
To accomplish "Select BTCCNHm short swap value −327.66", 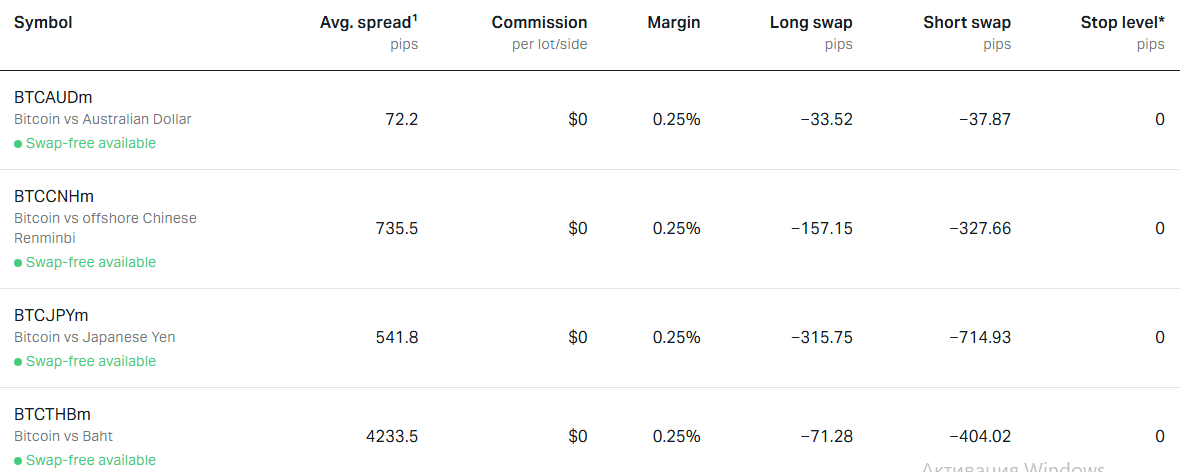I will 980,228.
